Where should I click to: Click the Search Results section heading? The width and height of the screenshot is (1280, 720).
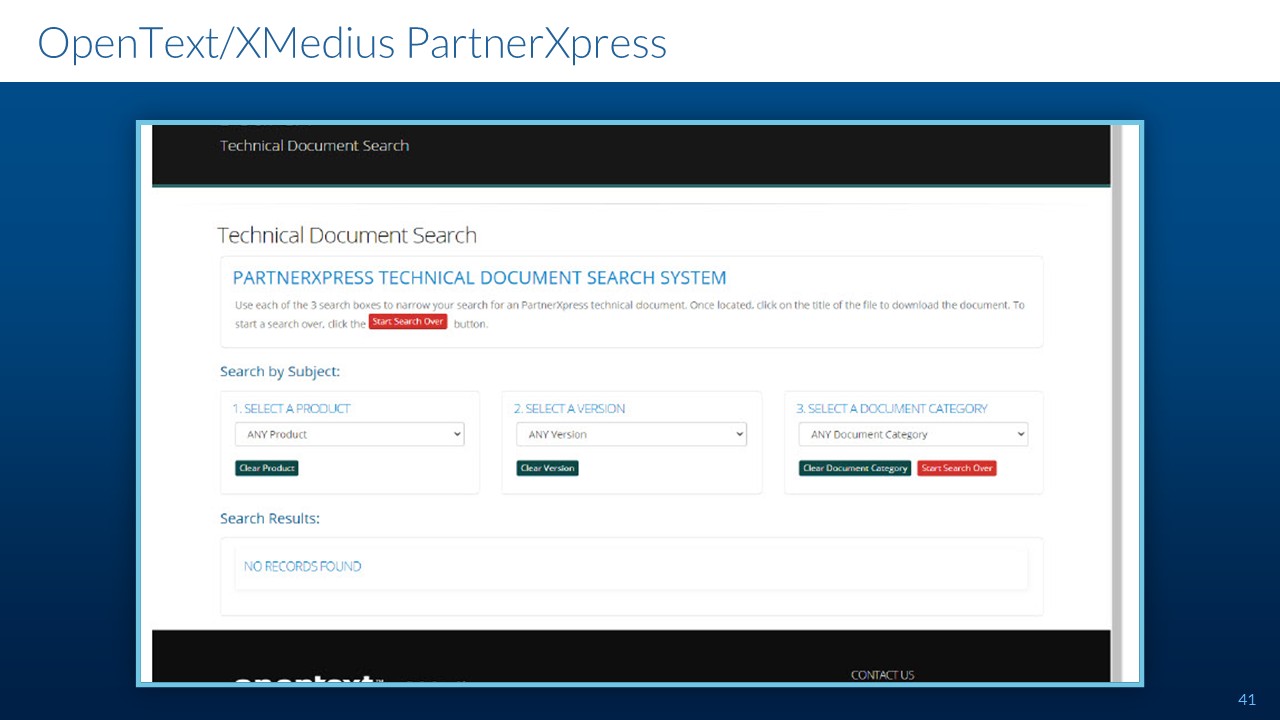coord(270,519)
